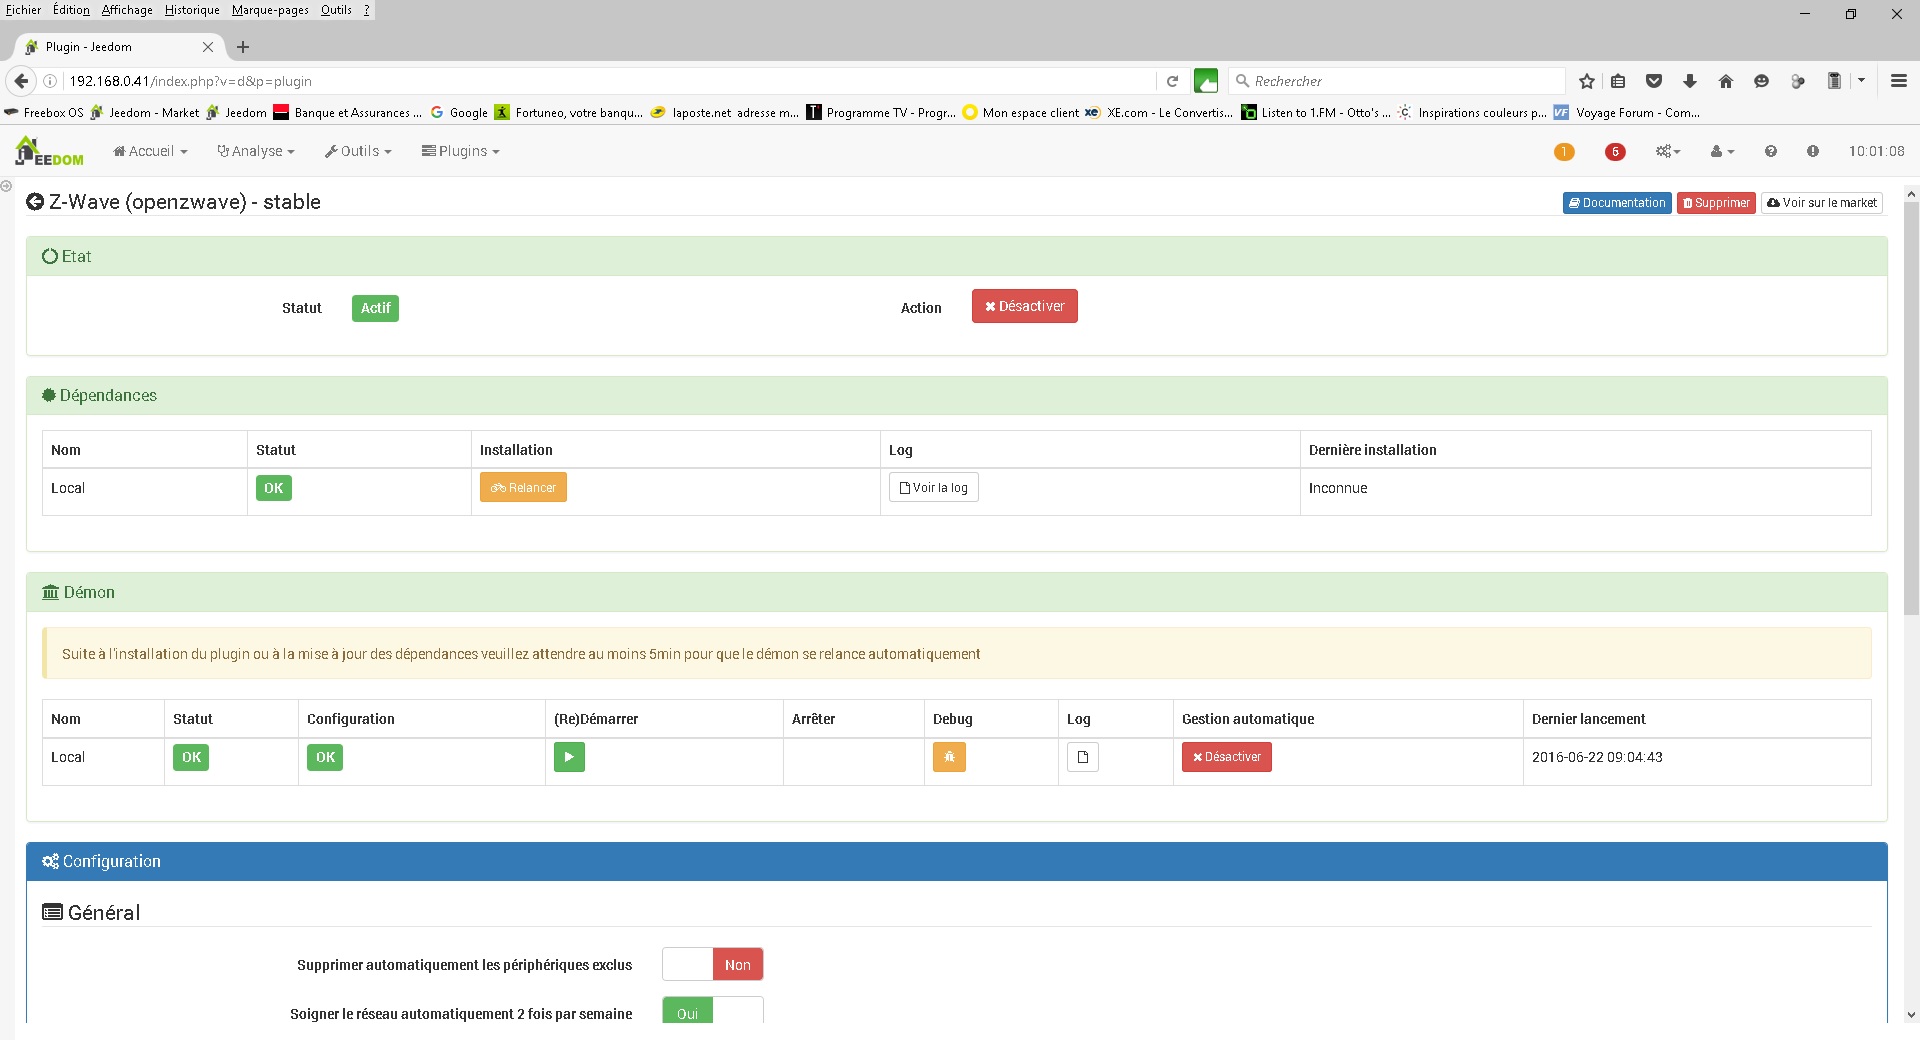Click 'Voir sur le market' button
The height and width of the screenshot is (1040, 1920).
click(1821, 203)
